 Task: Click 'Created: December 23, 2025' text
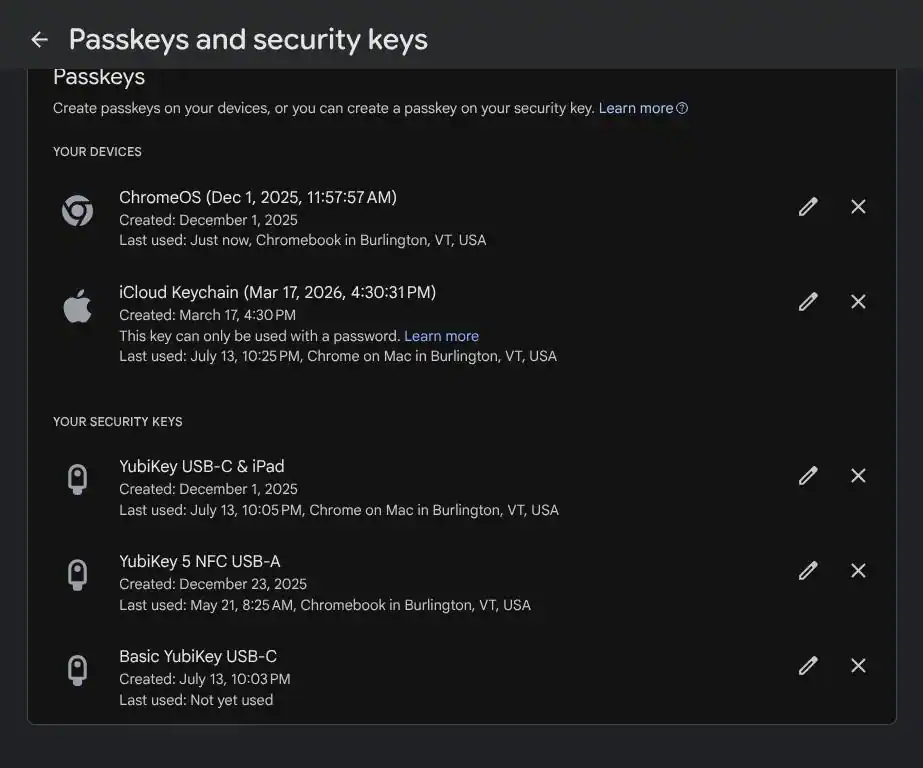pos(213,584)
